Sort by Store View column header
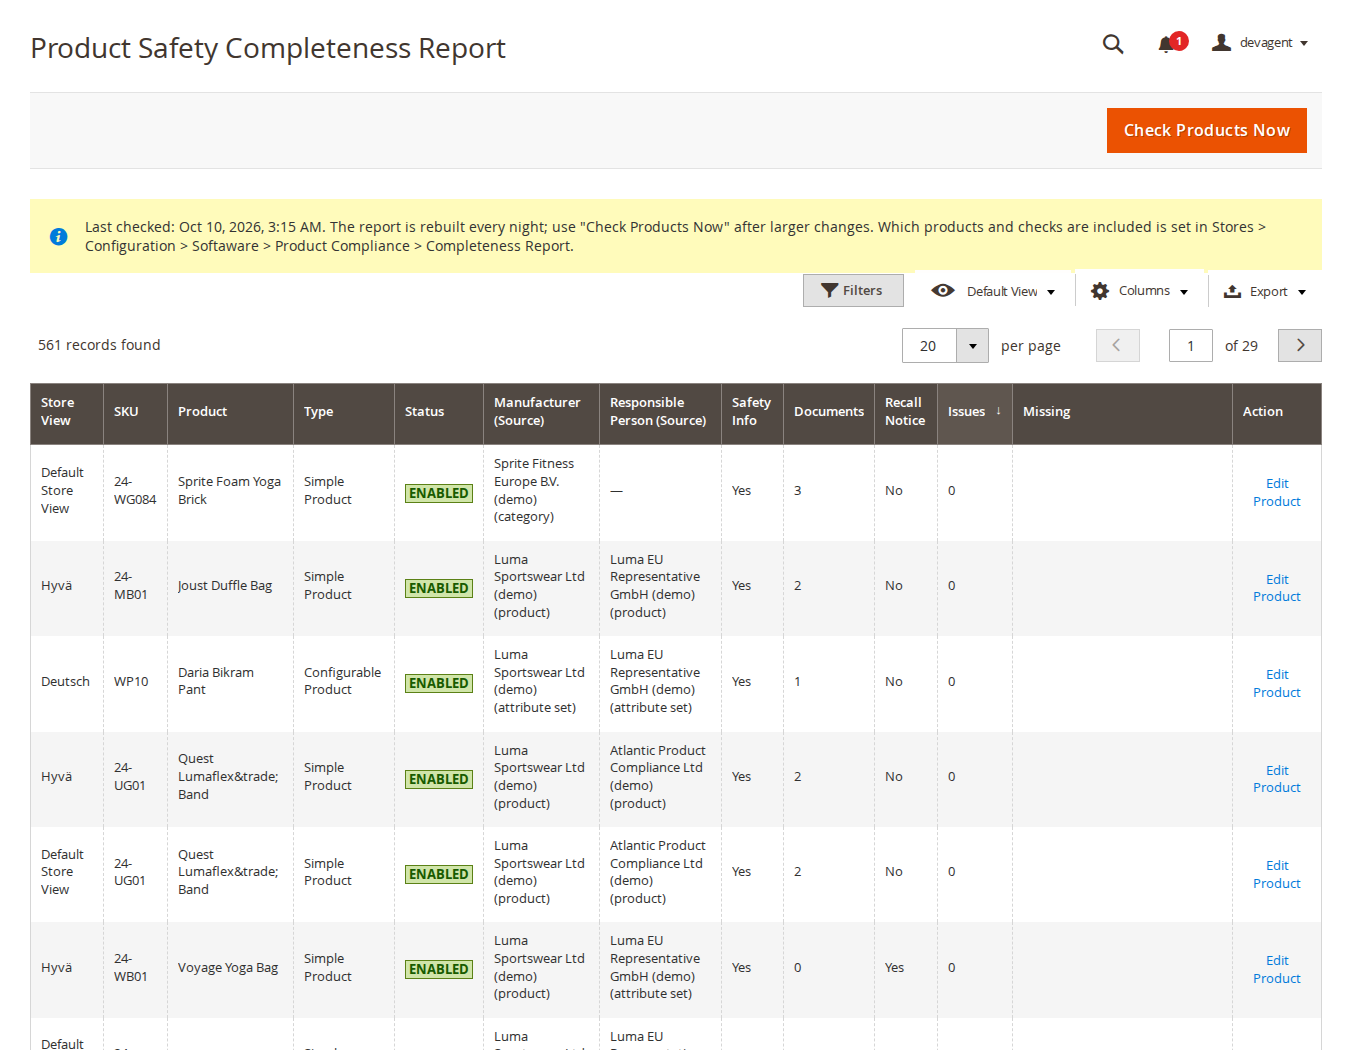Image resolution: width=1352 pixels, height=1050 pixels. tap(67, 412)
